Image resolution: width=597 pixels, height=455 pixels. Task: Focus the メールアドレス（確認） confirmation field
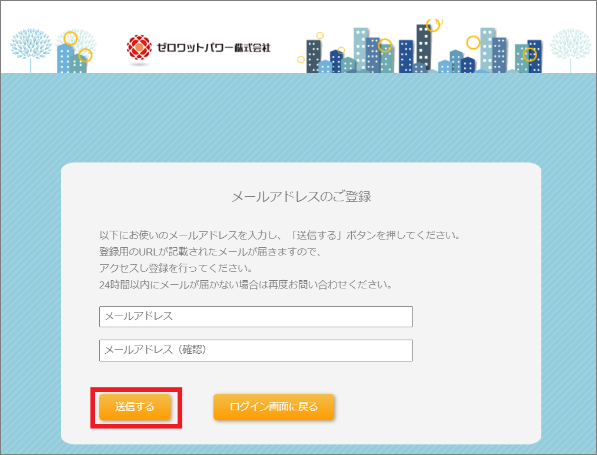pos(256,350)
